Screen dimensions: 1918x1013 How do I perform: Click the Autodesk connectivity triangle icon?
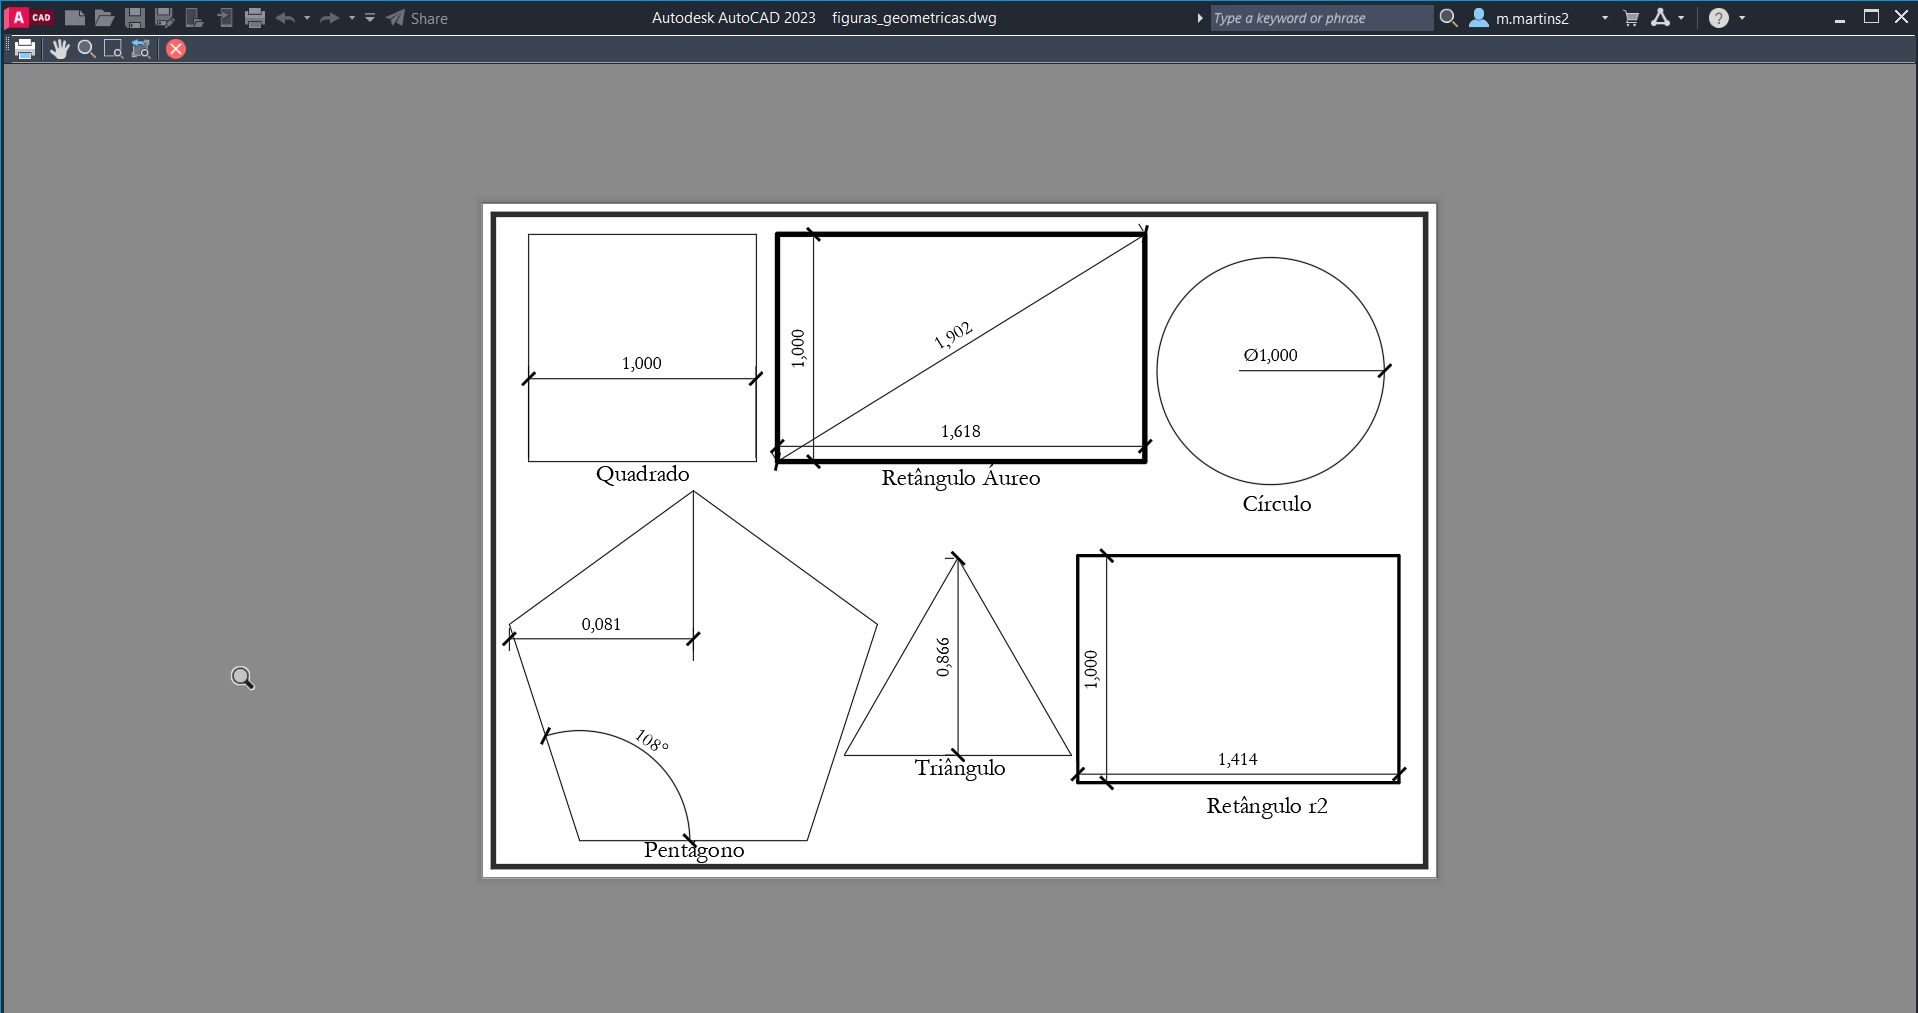(1660, 18)
